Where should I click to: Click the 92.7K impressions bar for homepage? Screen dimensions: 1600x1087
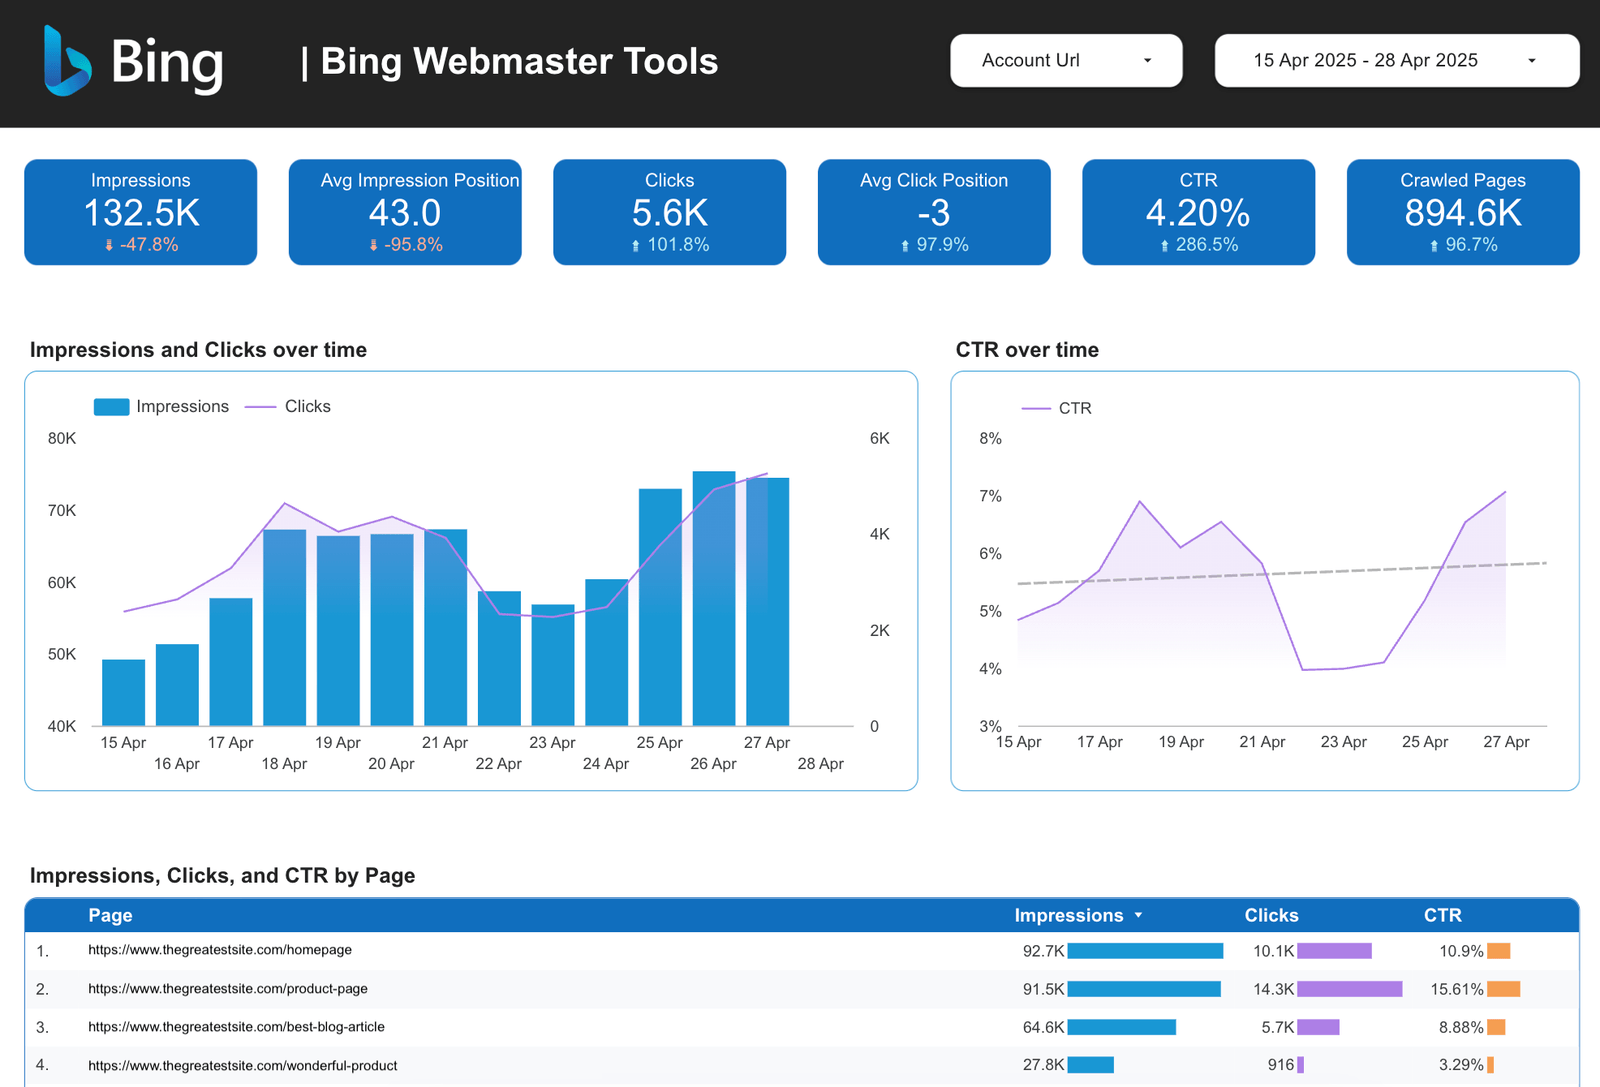(x=1145, y=951)
